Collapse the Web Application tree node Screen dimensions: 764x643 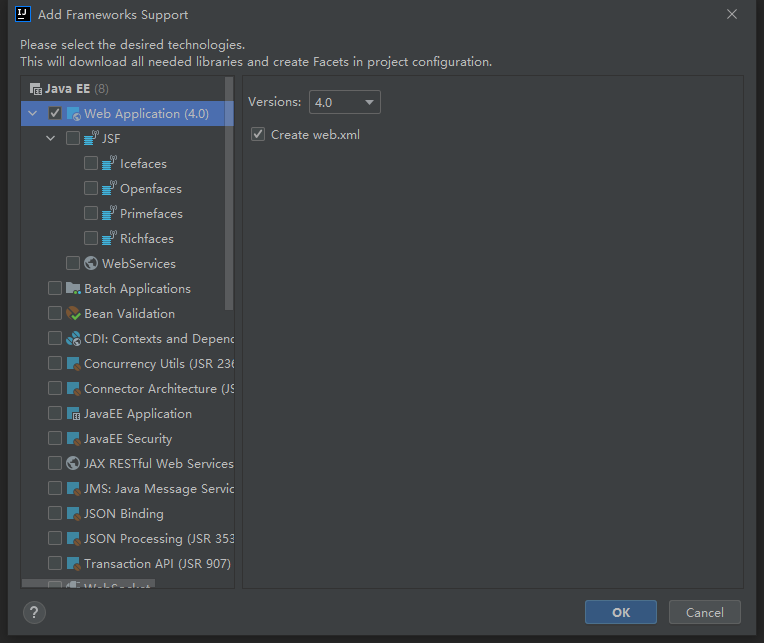33,113
